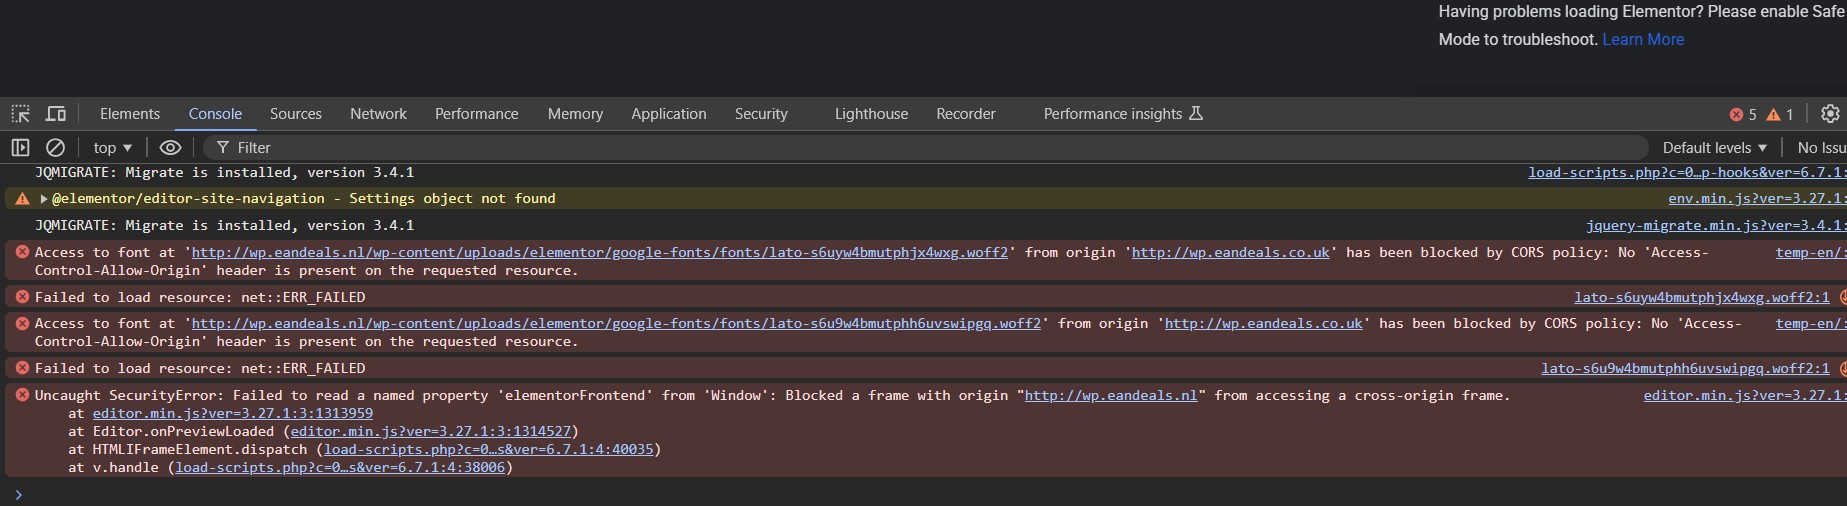
Task: Switch to the Performance tab
Action: 477,114
